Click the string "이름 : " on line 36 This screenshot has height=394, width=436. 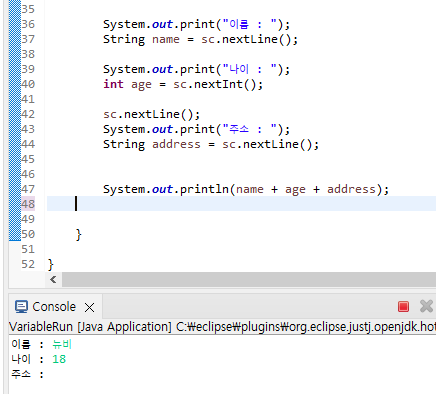(250, 24)
